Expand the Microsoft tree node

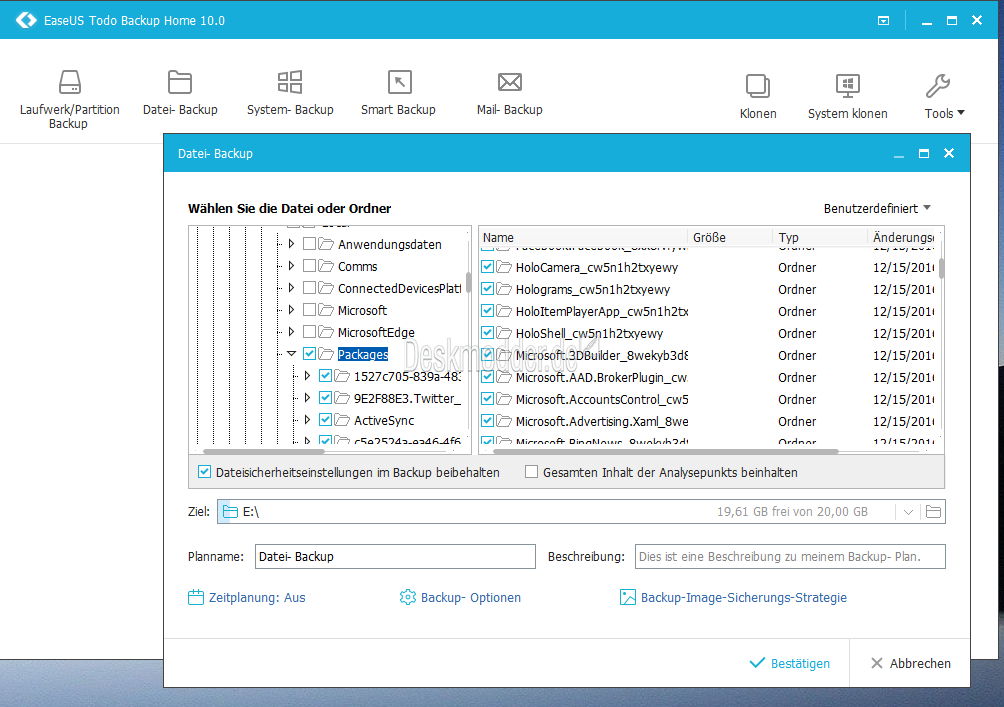(291, 310)
